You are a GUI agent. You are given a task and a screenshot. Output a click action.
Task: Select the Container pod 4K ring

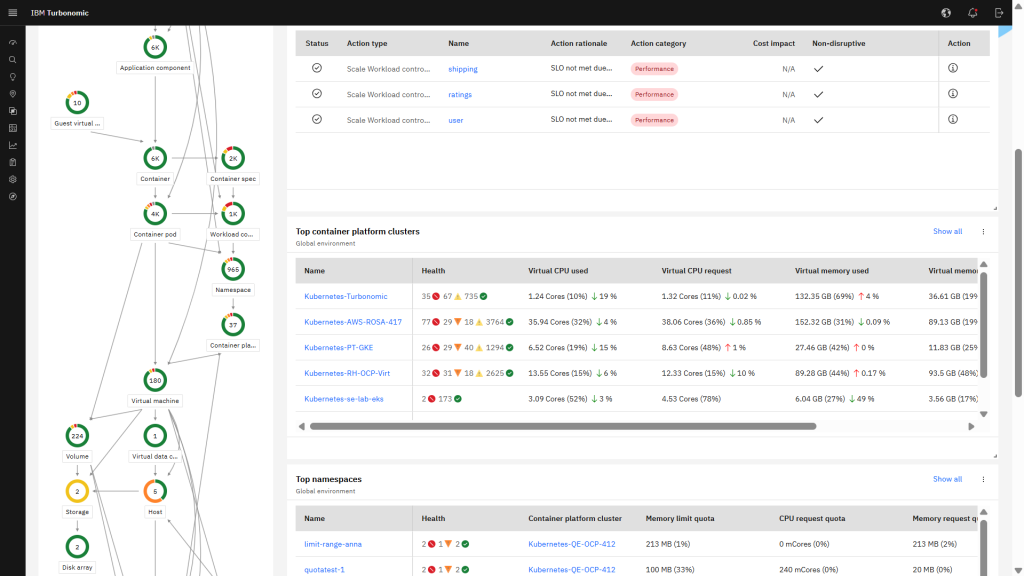(x=155, y=214)
